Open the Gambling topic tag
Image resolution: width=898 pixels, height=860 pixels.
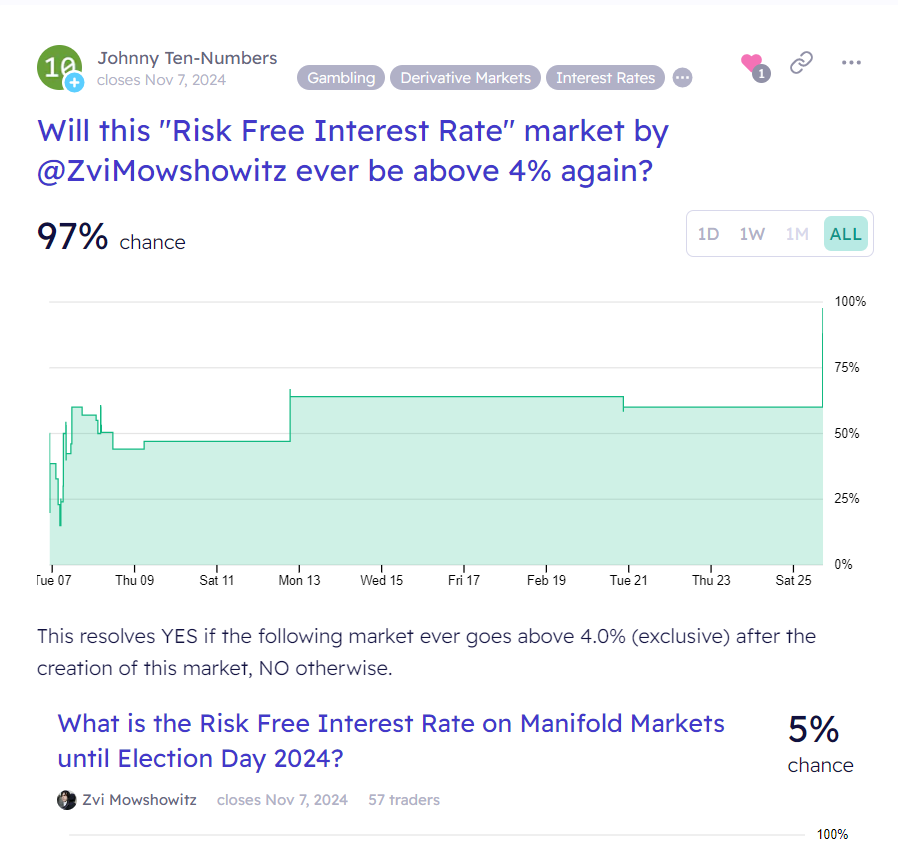pyautogui.click(x=341, y=78)
